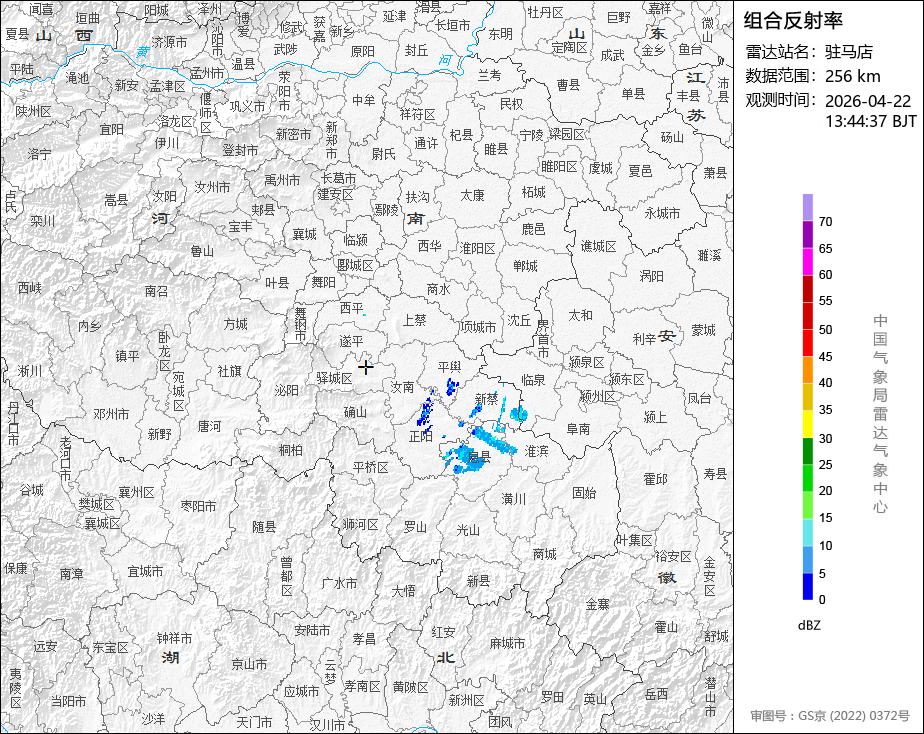The width and height of the screenshot is (924, 734).
Task: Click the 潢川 map label
Action: (x=514, y=499)
